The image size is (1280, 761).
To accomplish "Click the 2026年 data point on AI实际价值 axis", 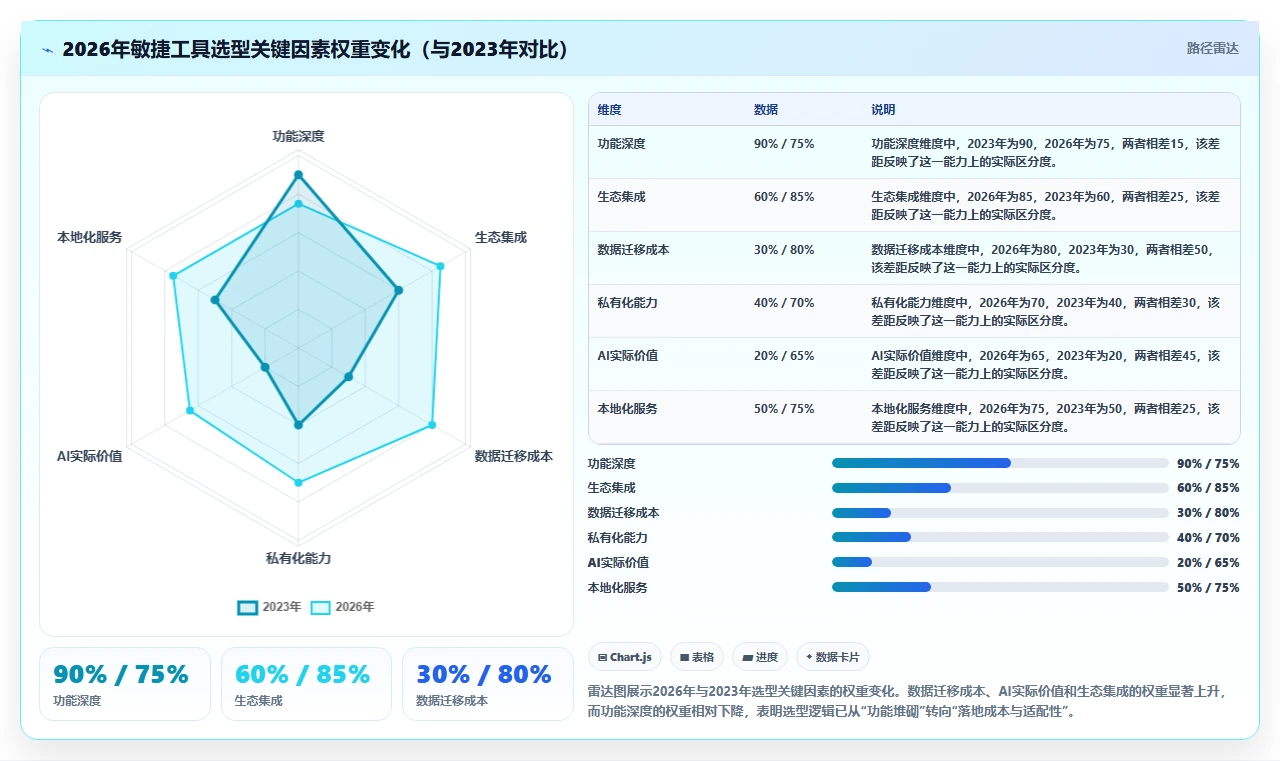I will pyautogui.click(x=190, y=411).
